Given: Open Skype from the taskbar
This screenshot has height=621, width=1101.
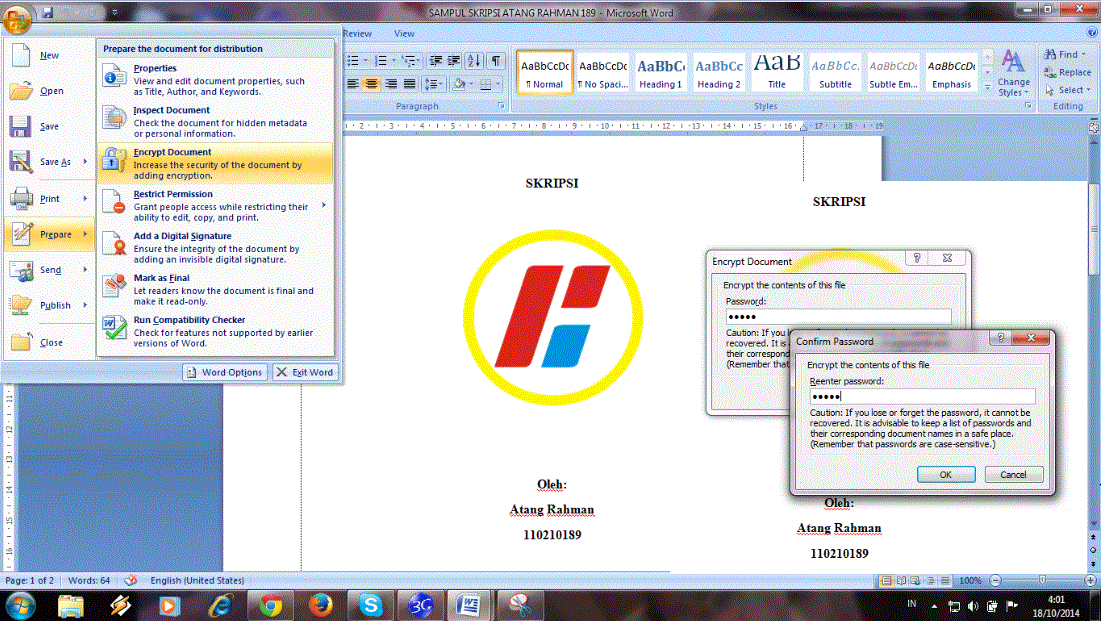Looking at the screenshot, I should [370, 606].
